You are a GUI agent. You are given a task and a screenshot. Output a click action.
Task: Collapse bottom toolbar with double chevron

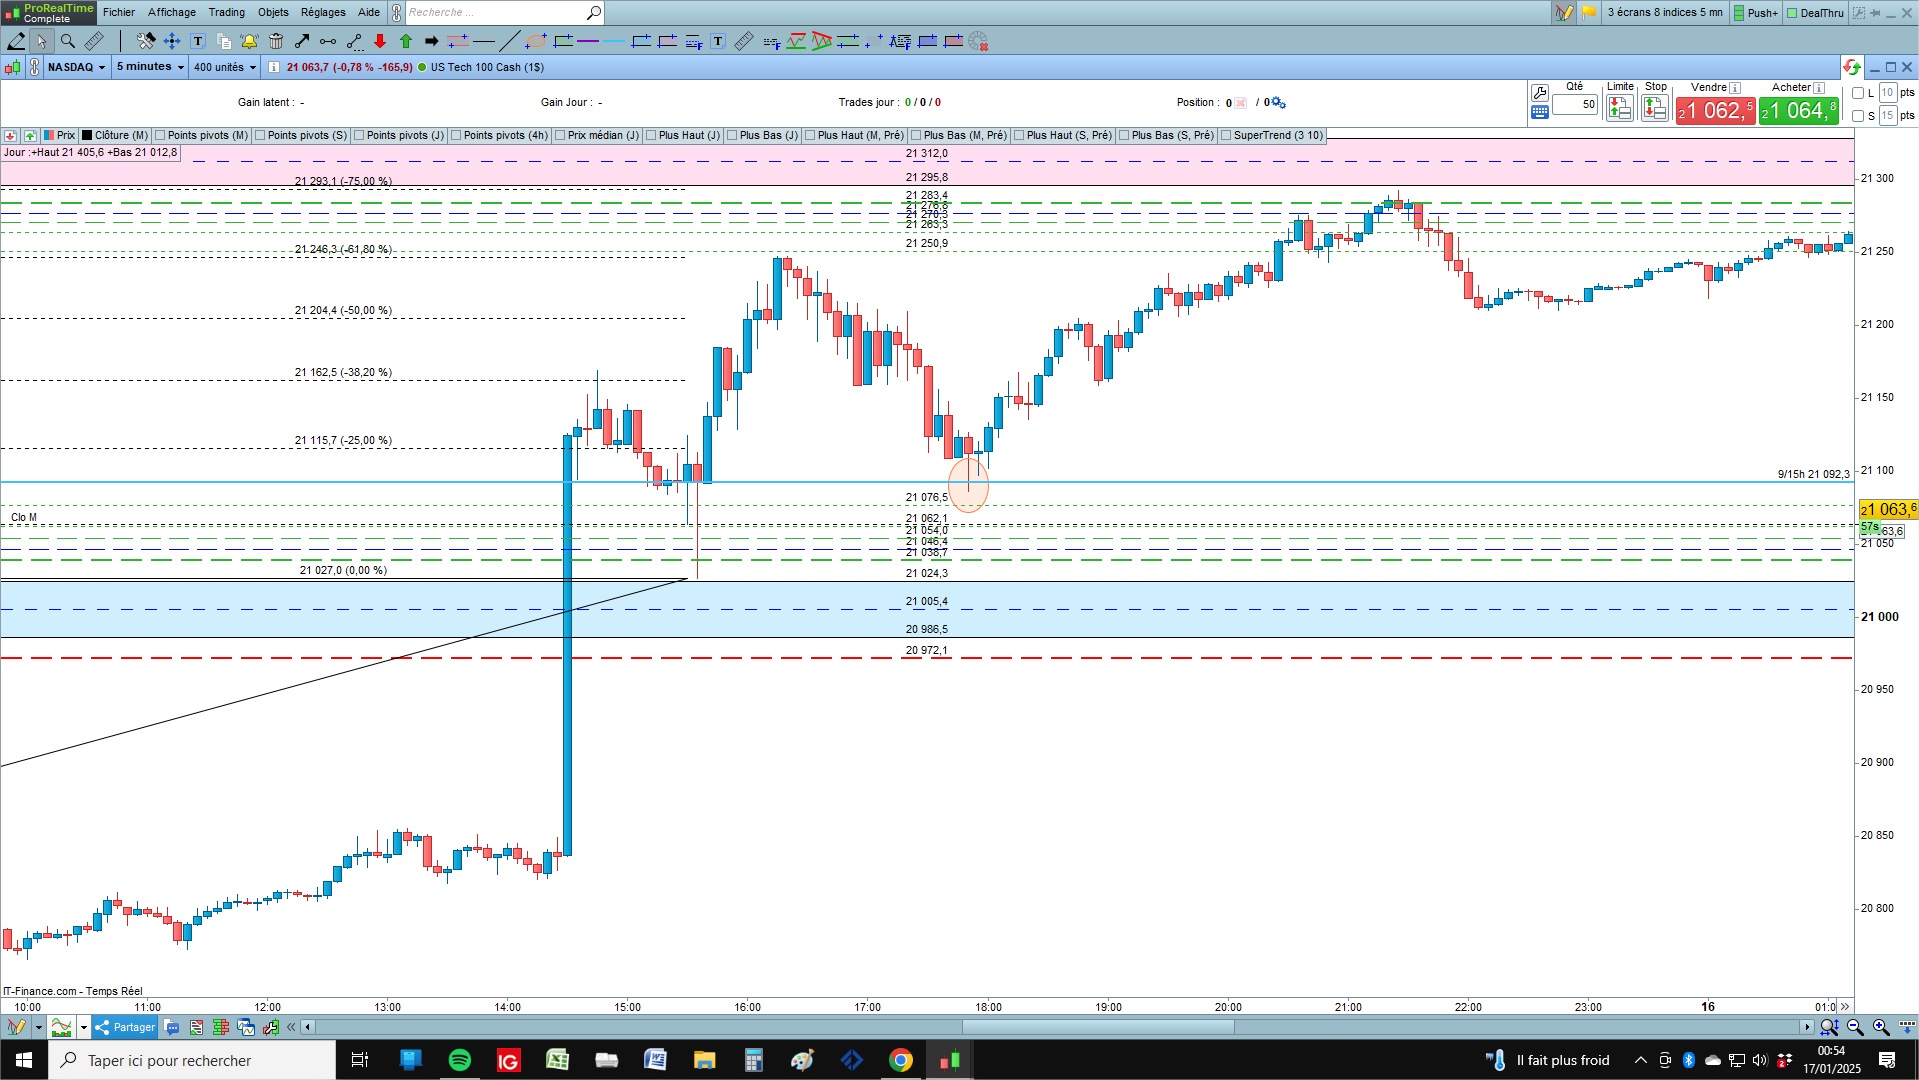(x=291, y=1027)
